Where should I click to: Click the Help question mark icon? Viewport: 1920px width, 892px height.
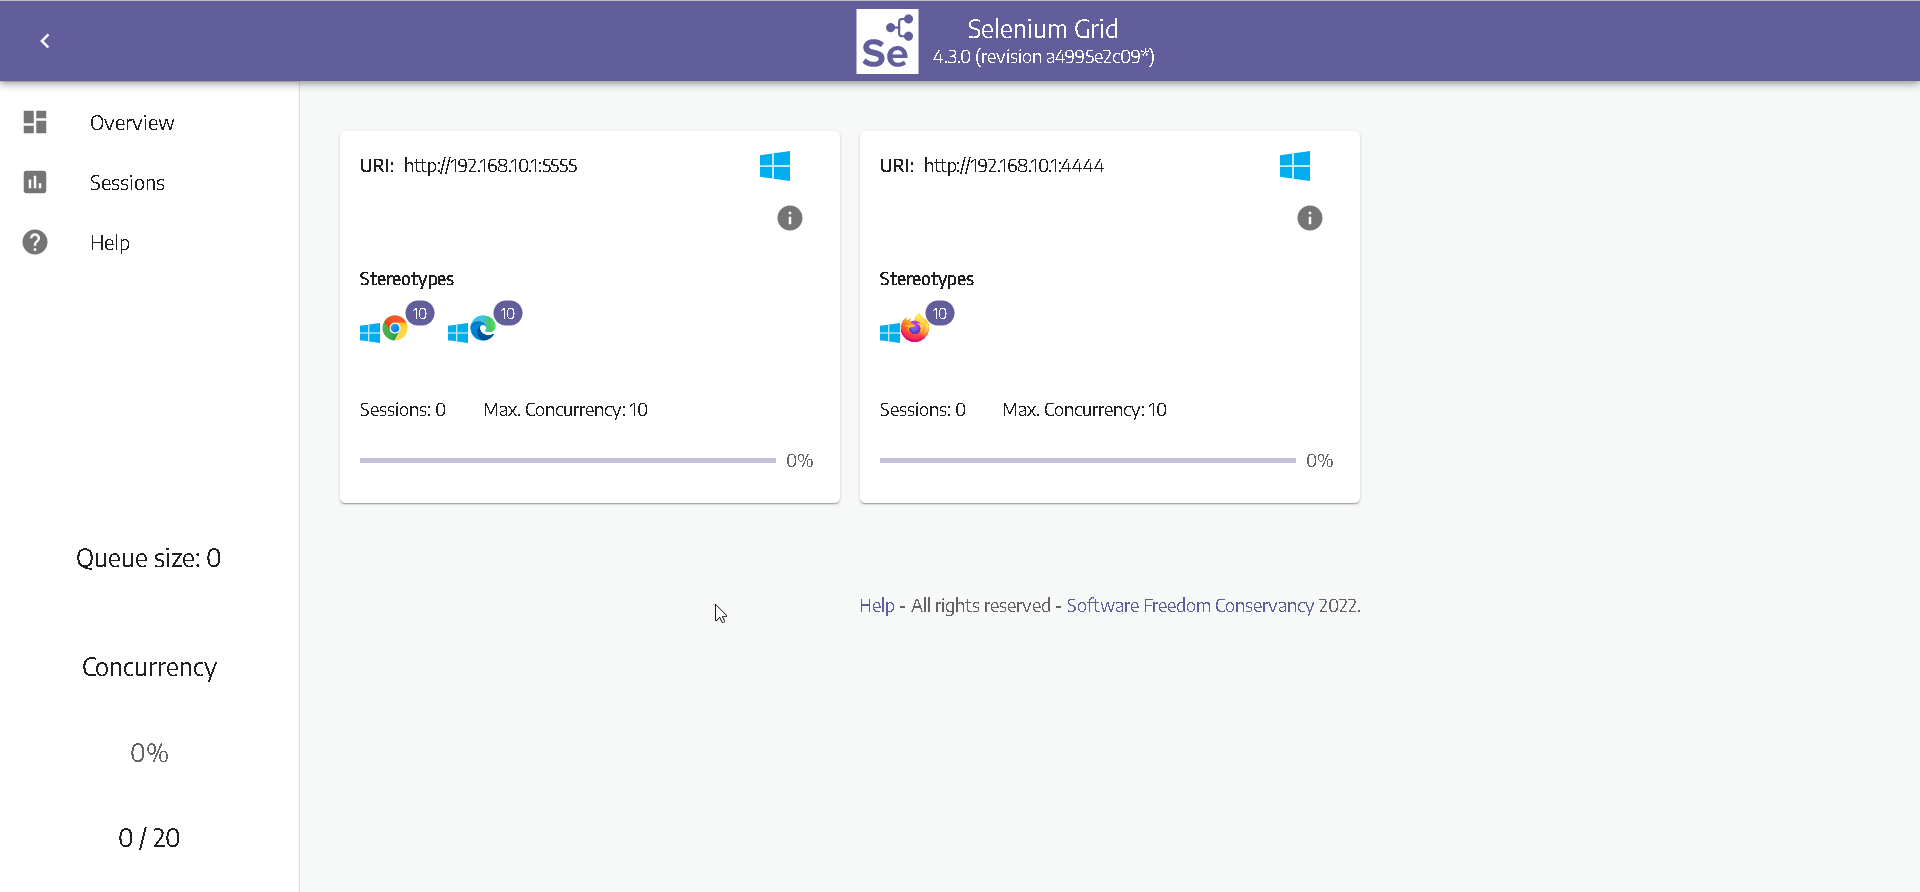pyautogui.click(x=35, y=242)
